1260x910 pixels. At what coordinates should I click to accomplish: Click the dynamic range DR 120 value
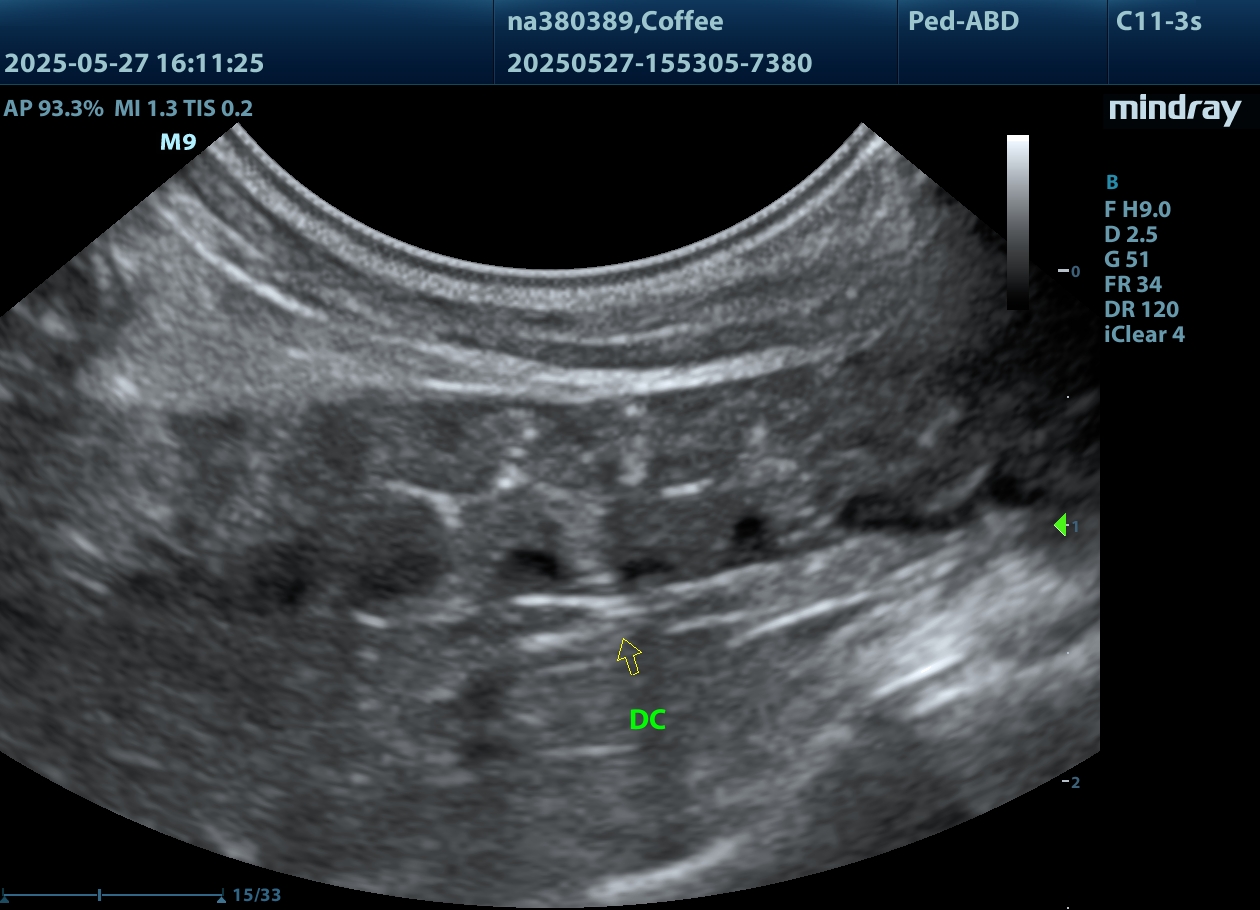tap(1141, 309)
